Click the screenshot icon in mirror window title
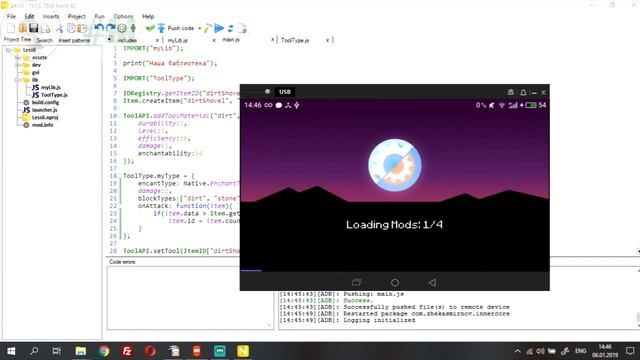 coord(511,92)
